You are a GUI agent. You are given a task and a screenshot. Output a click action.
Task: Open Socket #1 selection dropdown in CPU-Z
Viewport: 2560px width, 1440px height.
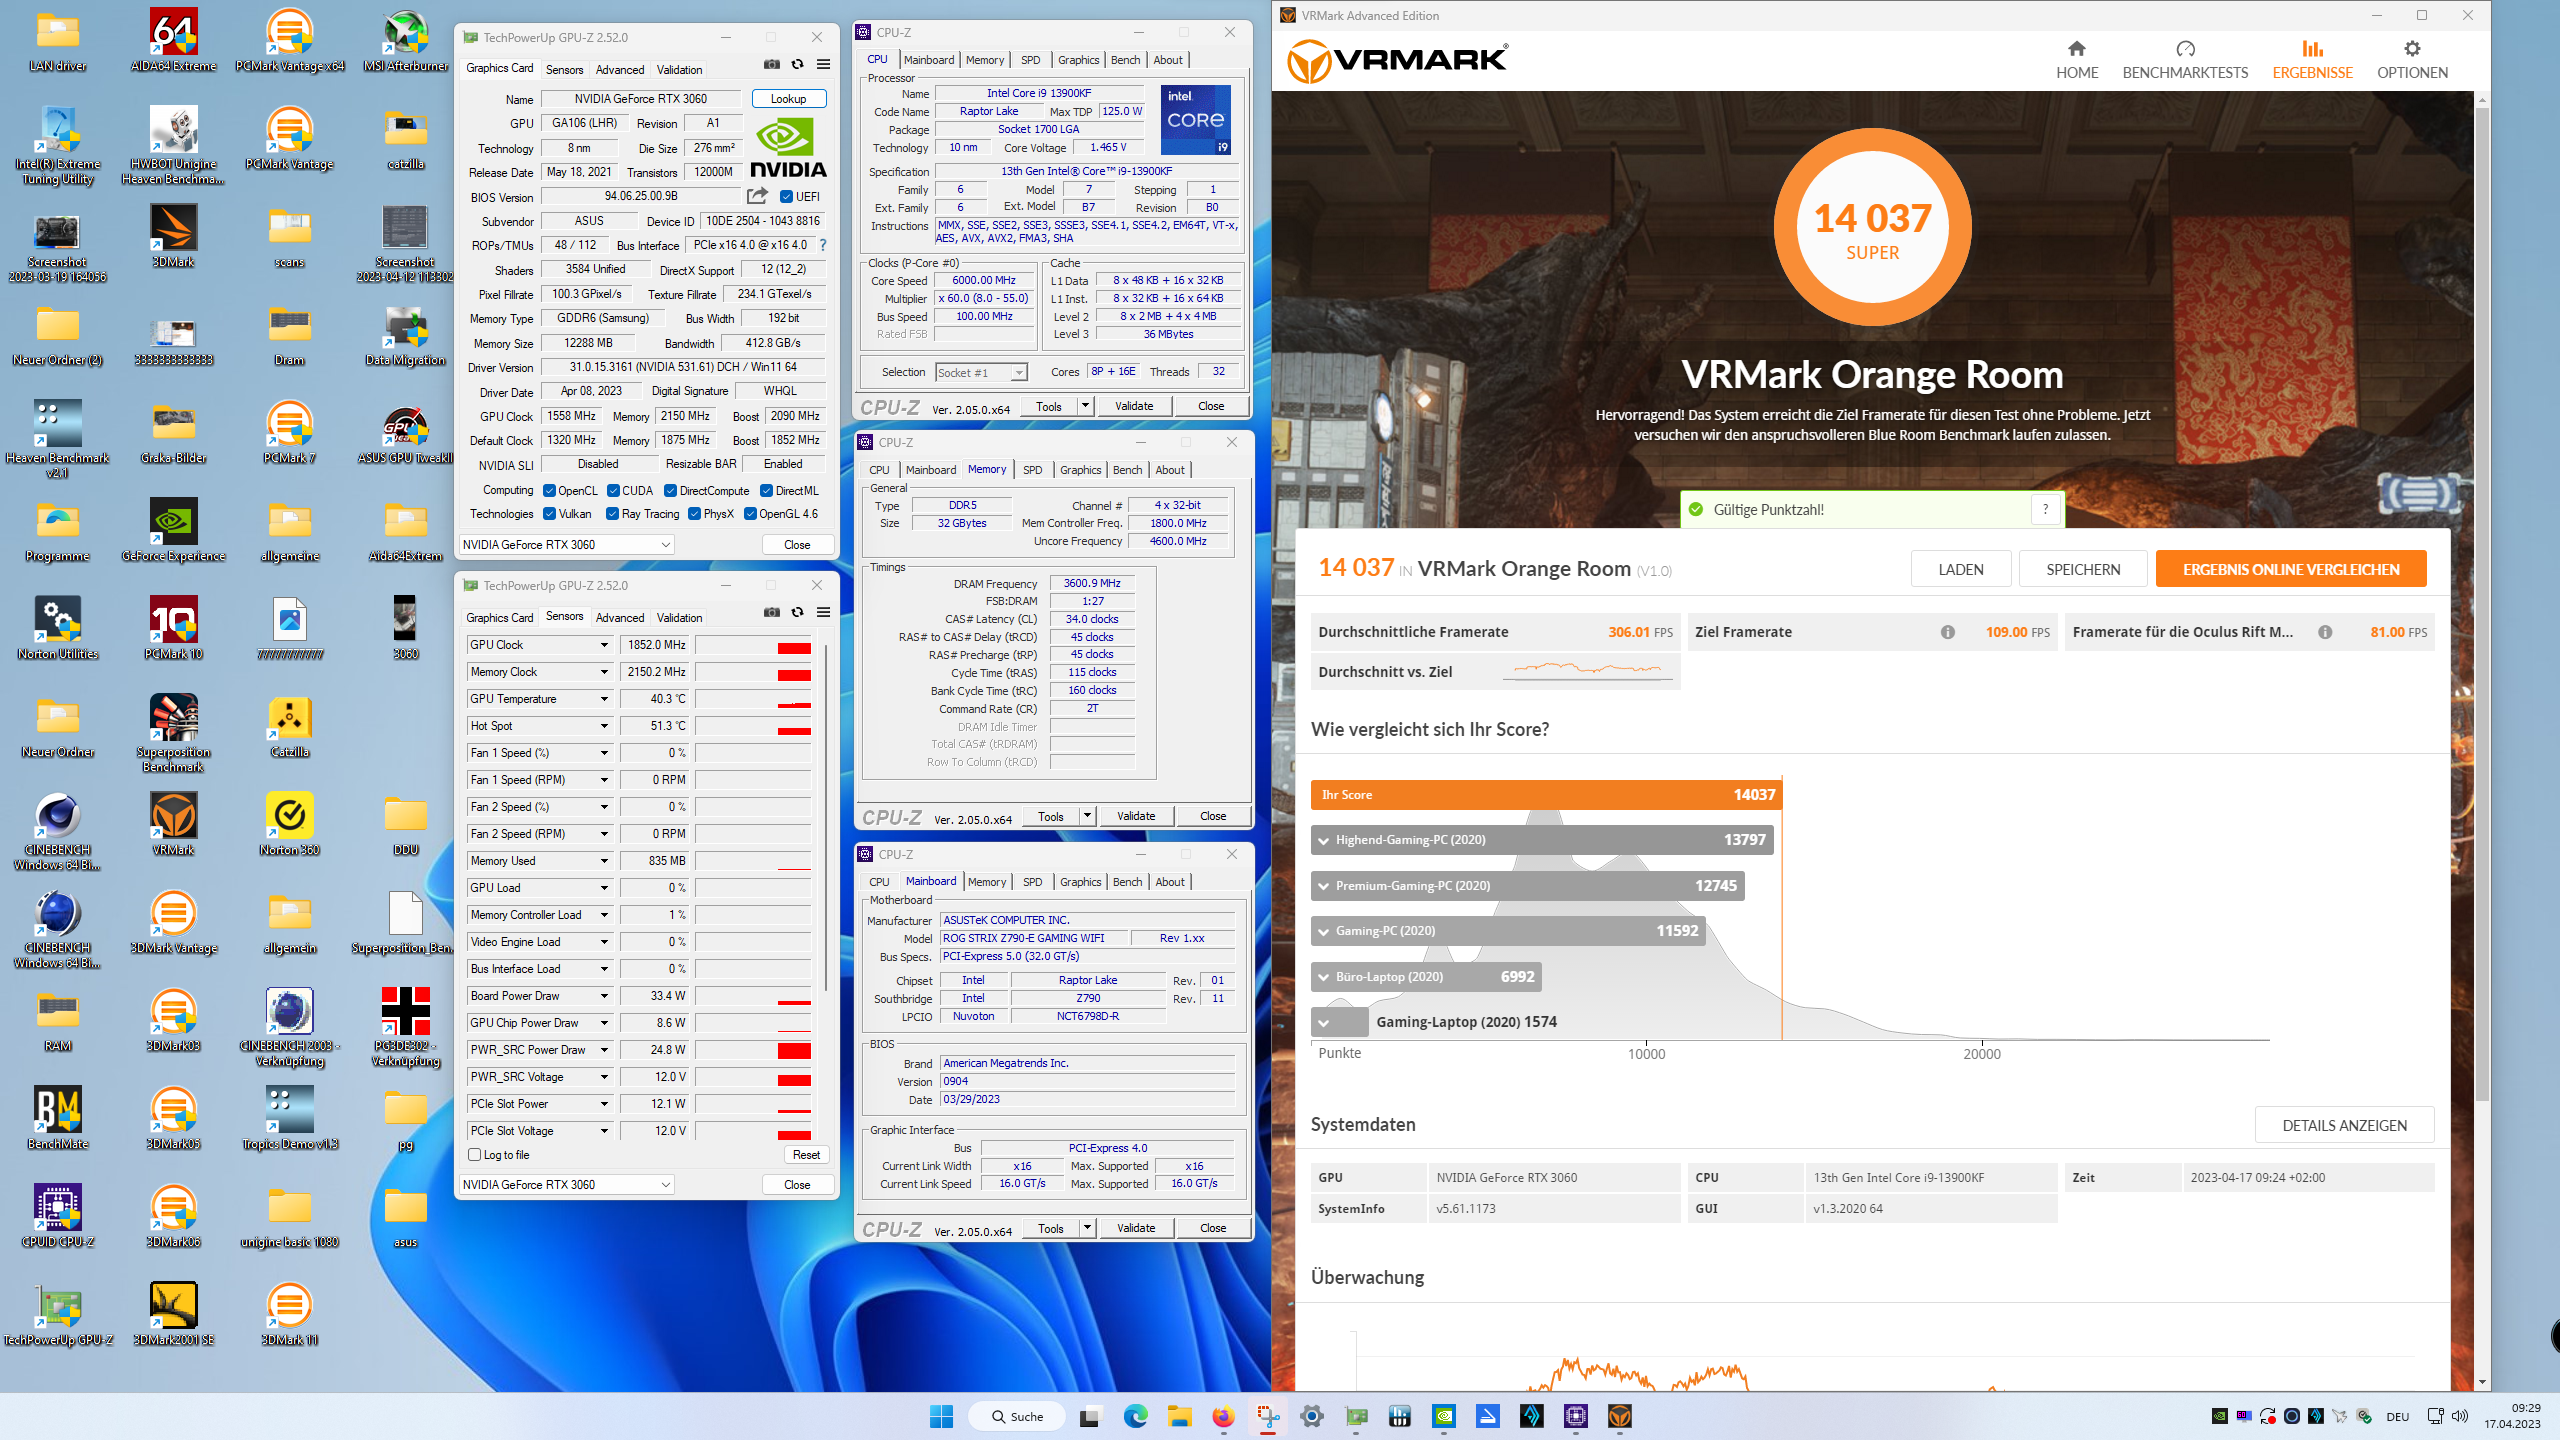coord(981,373)
